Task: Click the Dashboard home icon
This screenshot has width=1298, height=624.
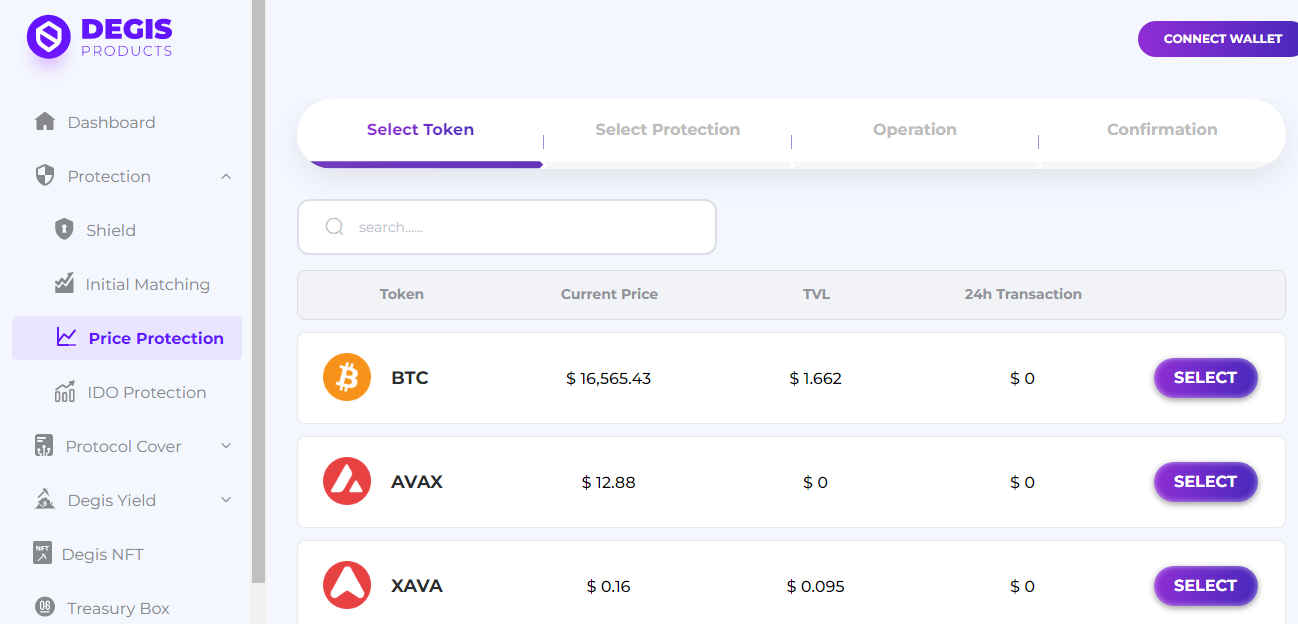Action: [x=45, y=122]
